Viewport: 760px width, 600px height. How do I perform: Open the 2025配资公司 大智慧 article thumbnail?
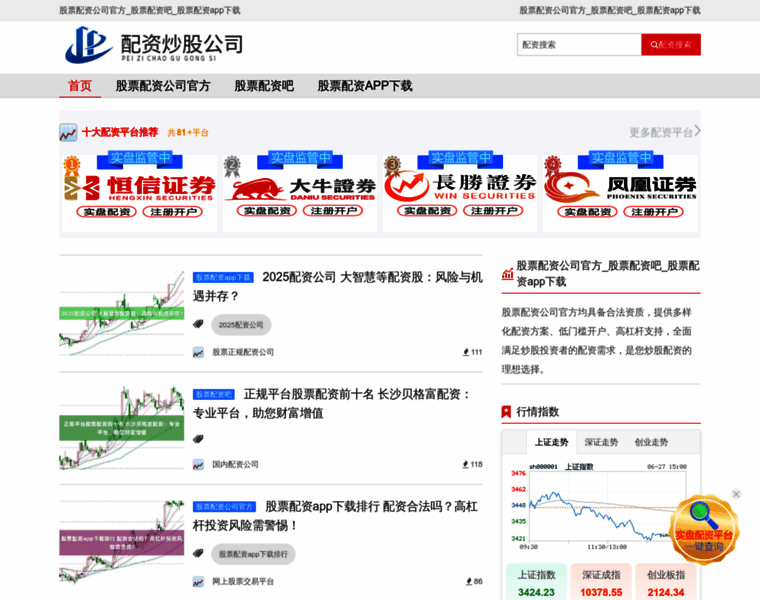(122, 314)
